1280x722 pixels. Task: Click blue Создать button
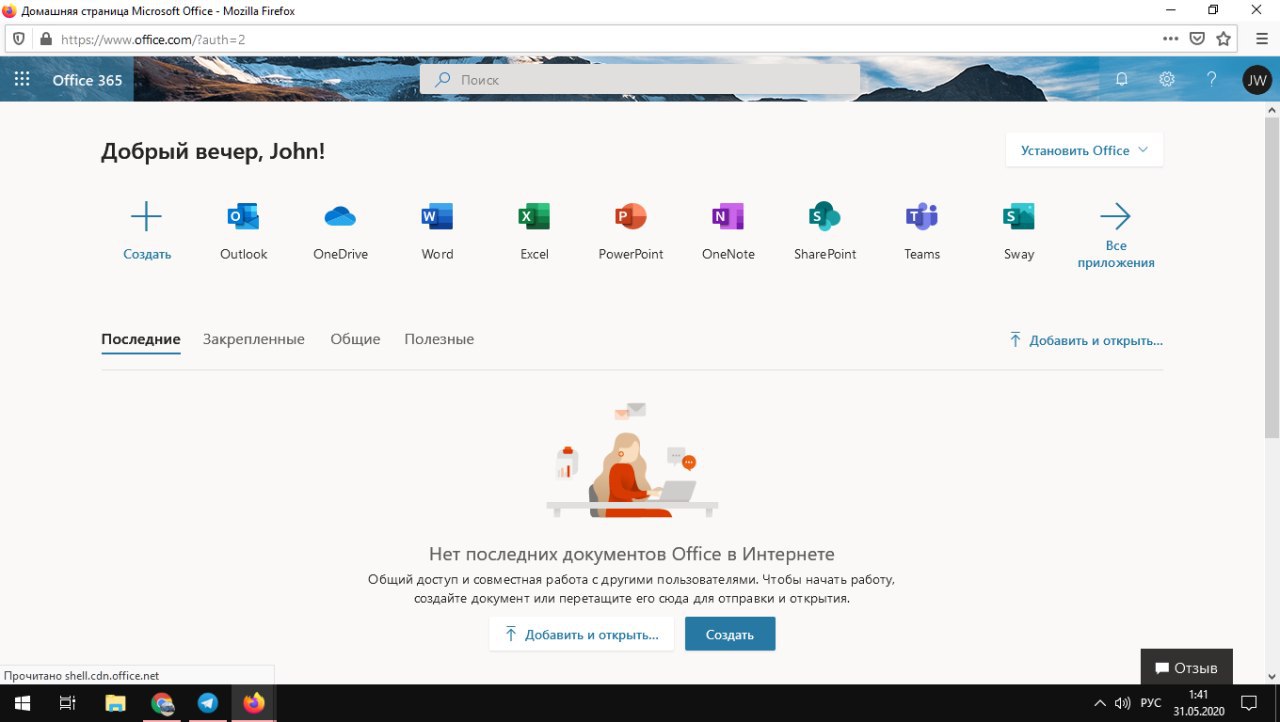(730, 634)
